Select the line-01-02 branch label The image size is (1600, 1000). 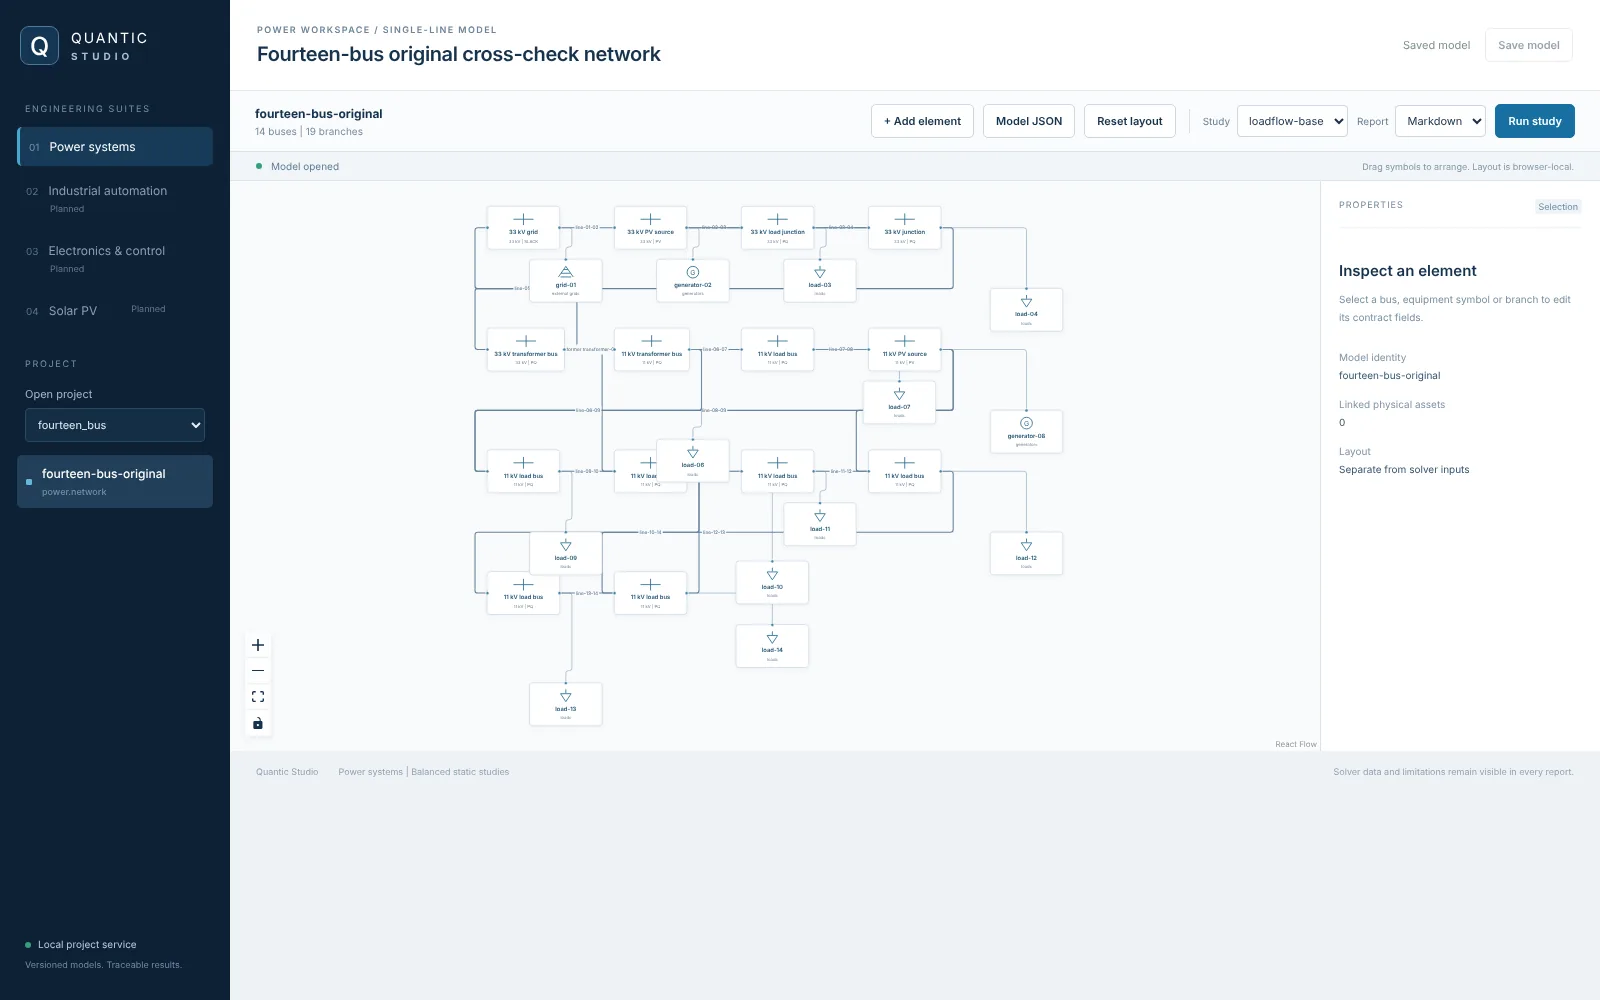587,227
